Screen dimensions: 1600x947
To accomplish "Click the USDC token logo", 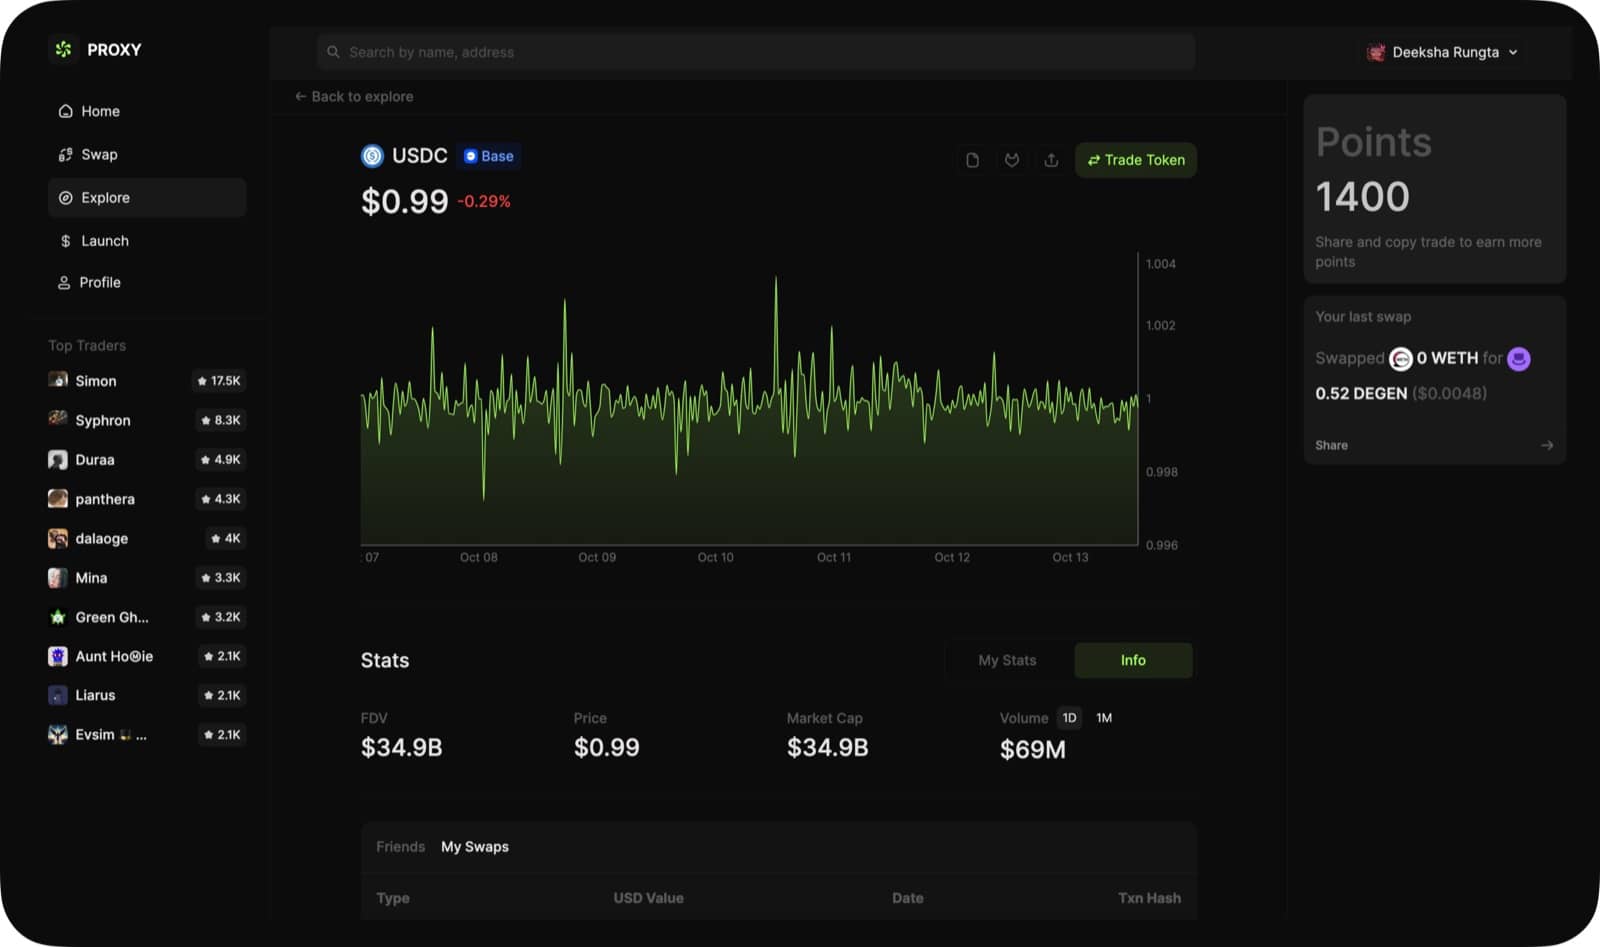I will pyautogui.click(x=372, y=156).
